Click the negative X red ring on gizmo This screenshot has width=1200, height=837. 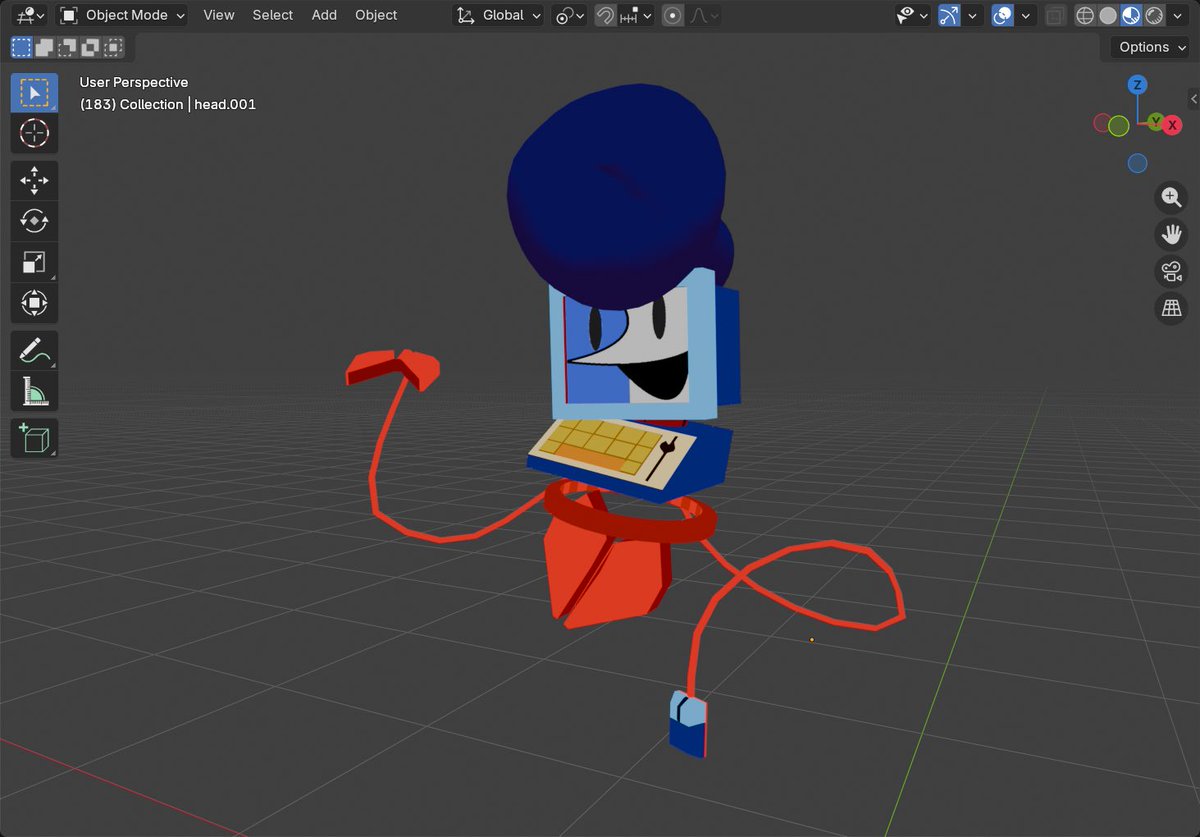point(1102,123)
